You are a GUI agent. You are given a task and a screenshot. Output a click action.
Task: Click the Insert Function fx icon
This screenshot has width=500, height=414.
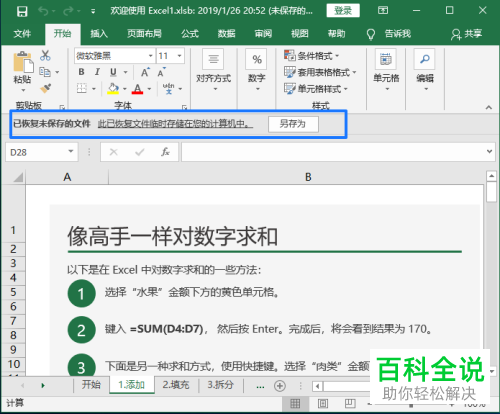click(x=165, y=152)
